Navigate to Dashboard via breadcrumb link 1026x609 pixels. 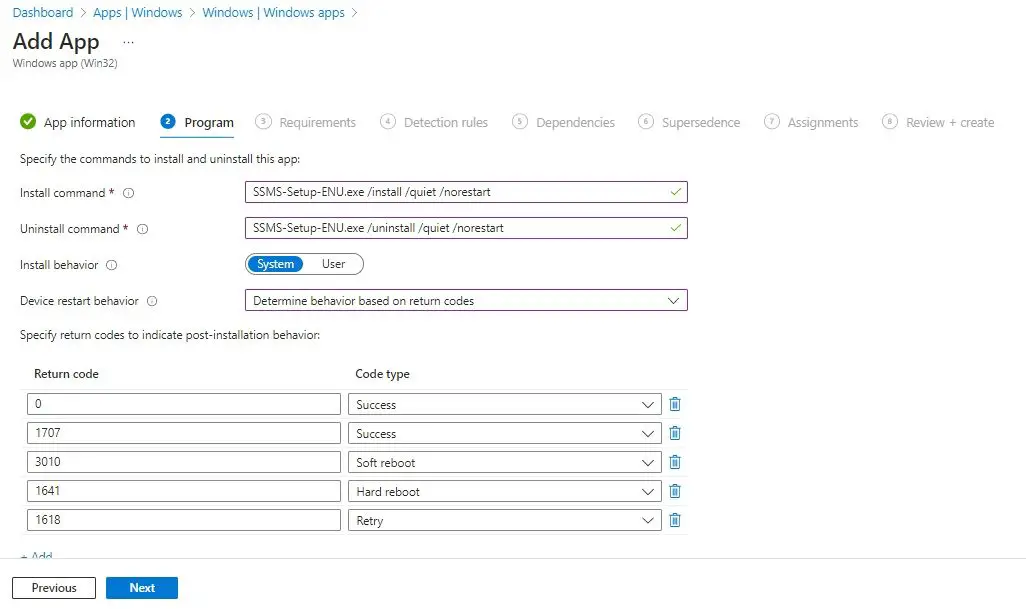[x=42, y=12]
